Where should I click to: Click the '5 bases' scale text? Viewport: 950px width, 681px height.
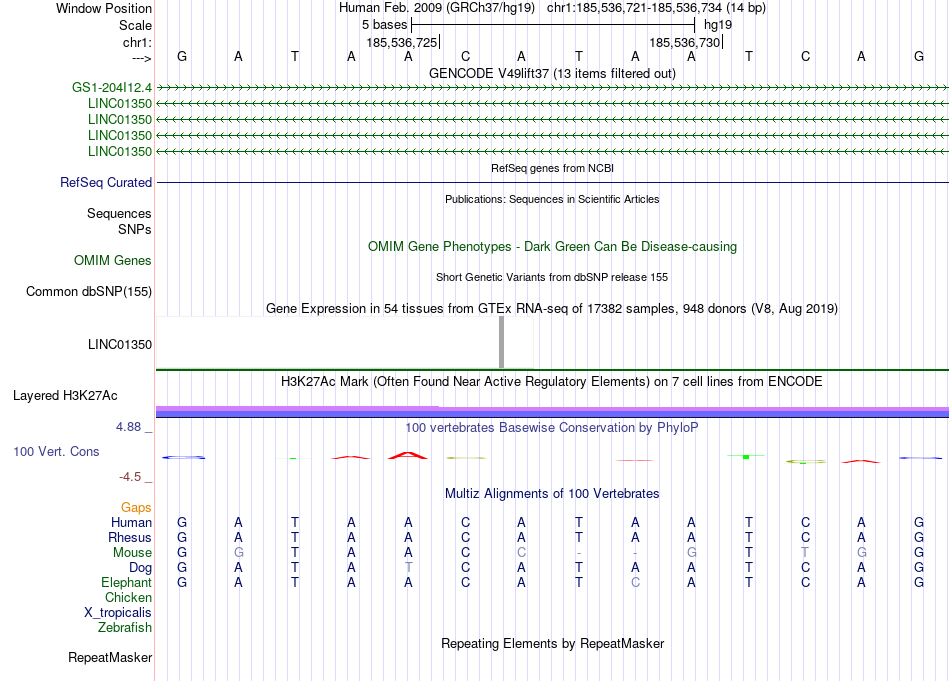click(x=385, y=25)
